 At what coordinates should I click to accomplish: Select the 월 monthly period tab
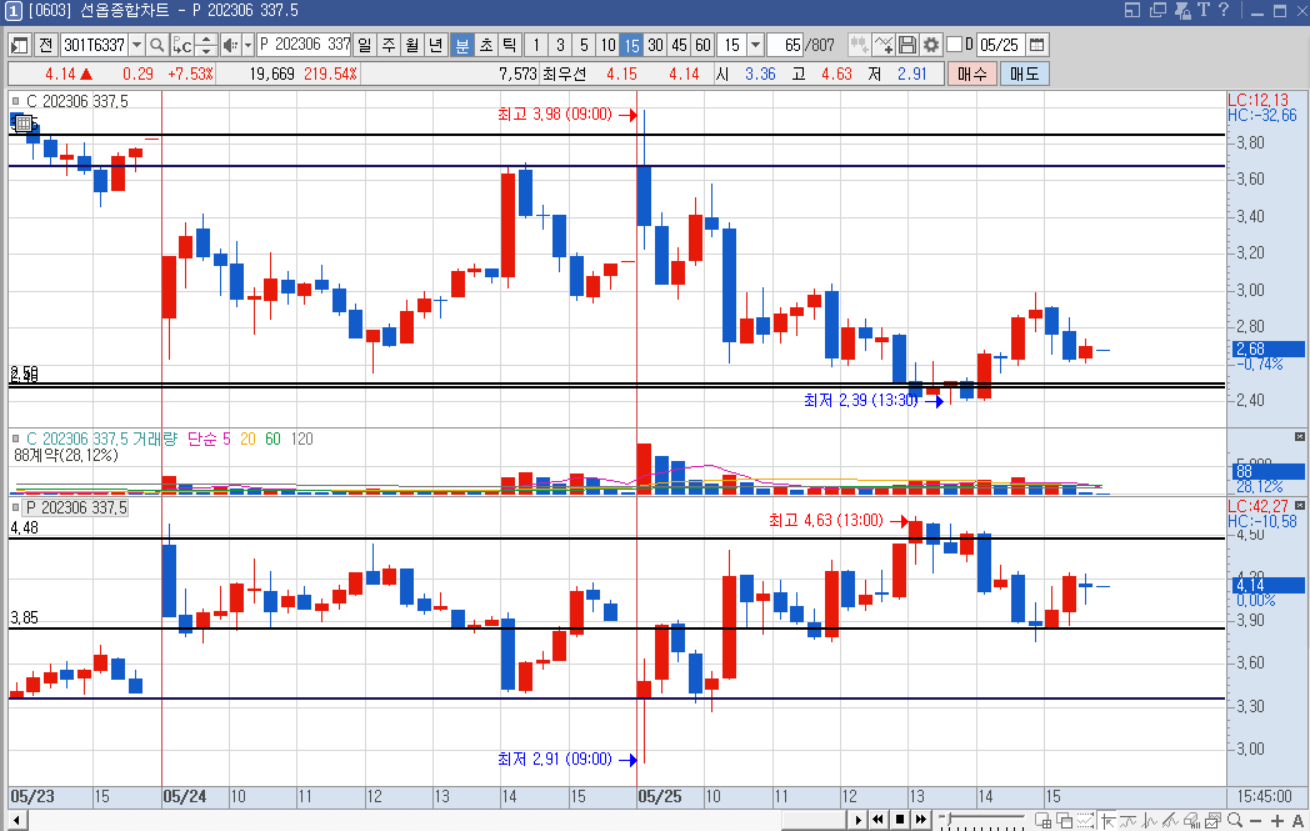(412, 45)
